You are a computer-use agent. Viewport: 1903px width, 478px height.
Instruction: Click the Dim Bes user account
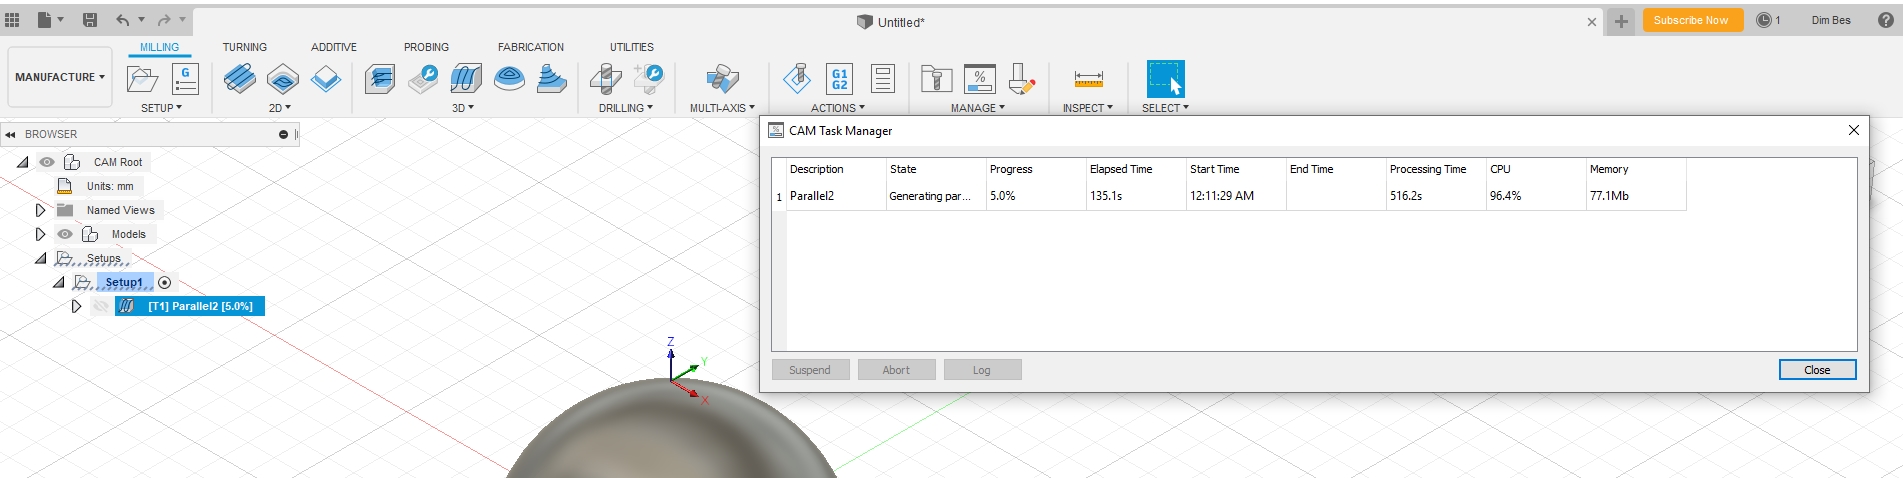pyautogui.click(x=1831, y=20)
